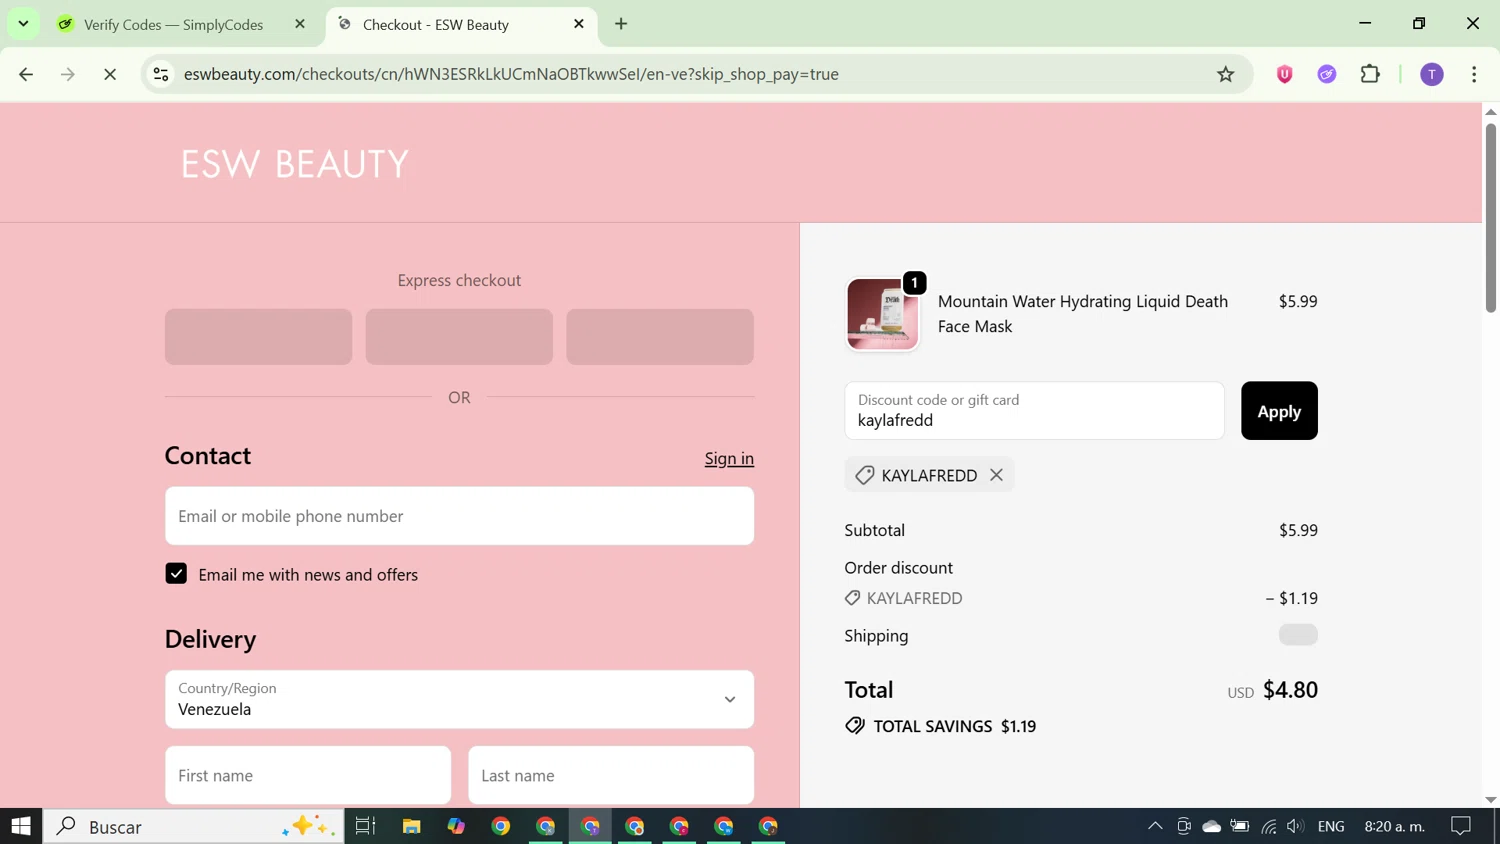Open the Chrome profile T avatar

click(1432, 74)
